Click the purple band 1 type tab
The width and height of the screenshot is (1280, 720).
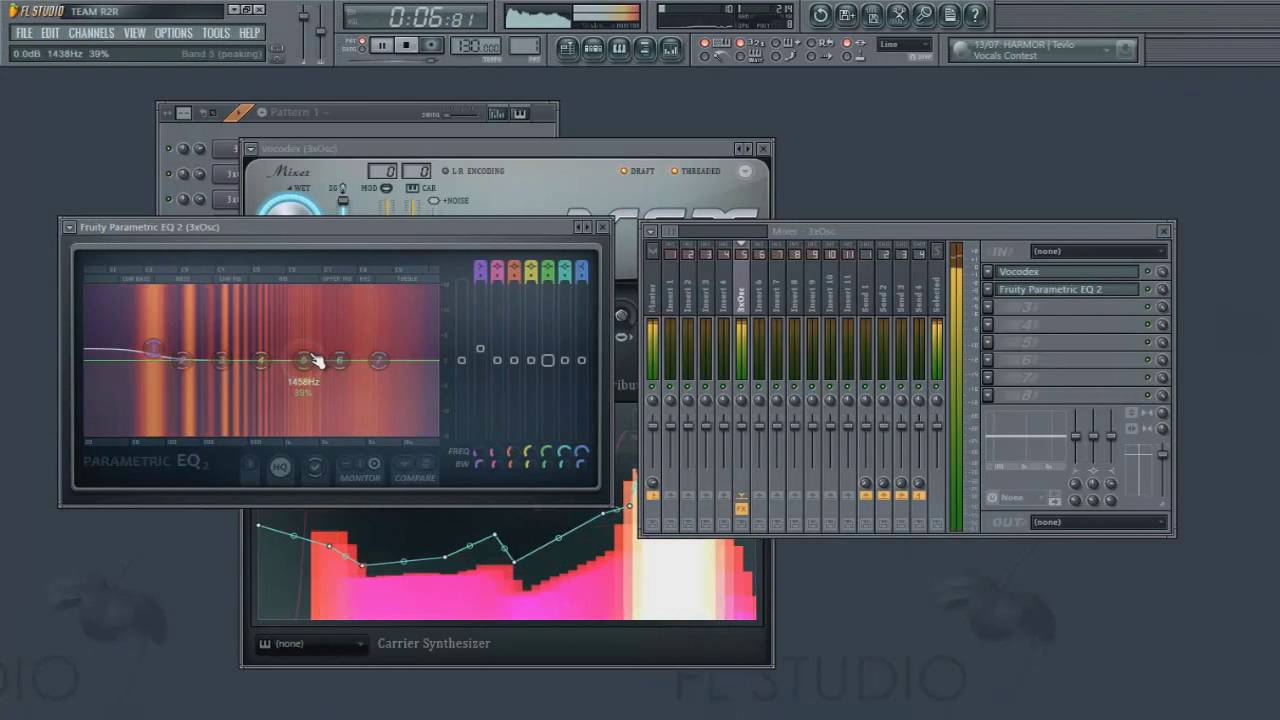point(480,270)
